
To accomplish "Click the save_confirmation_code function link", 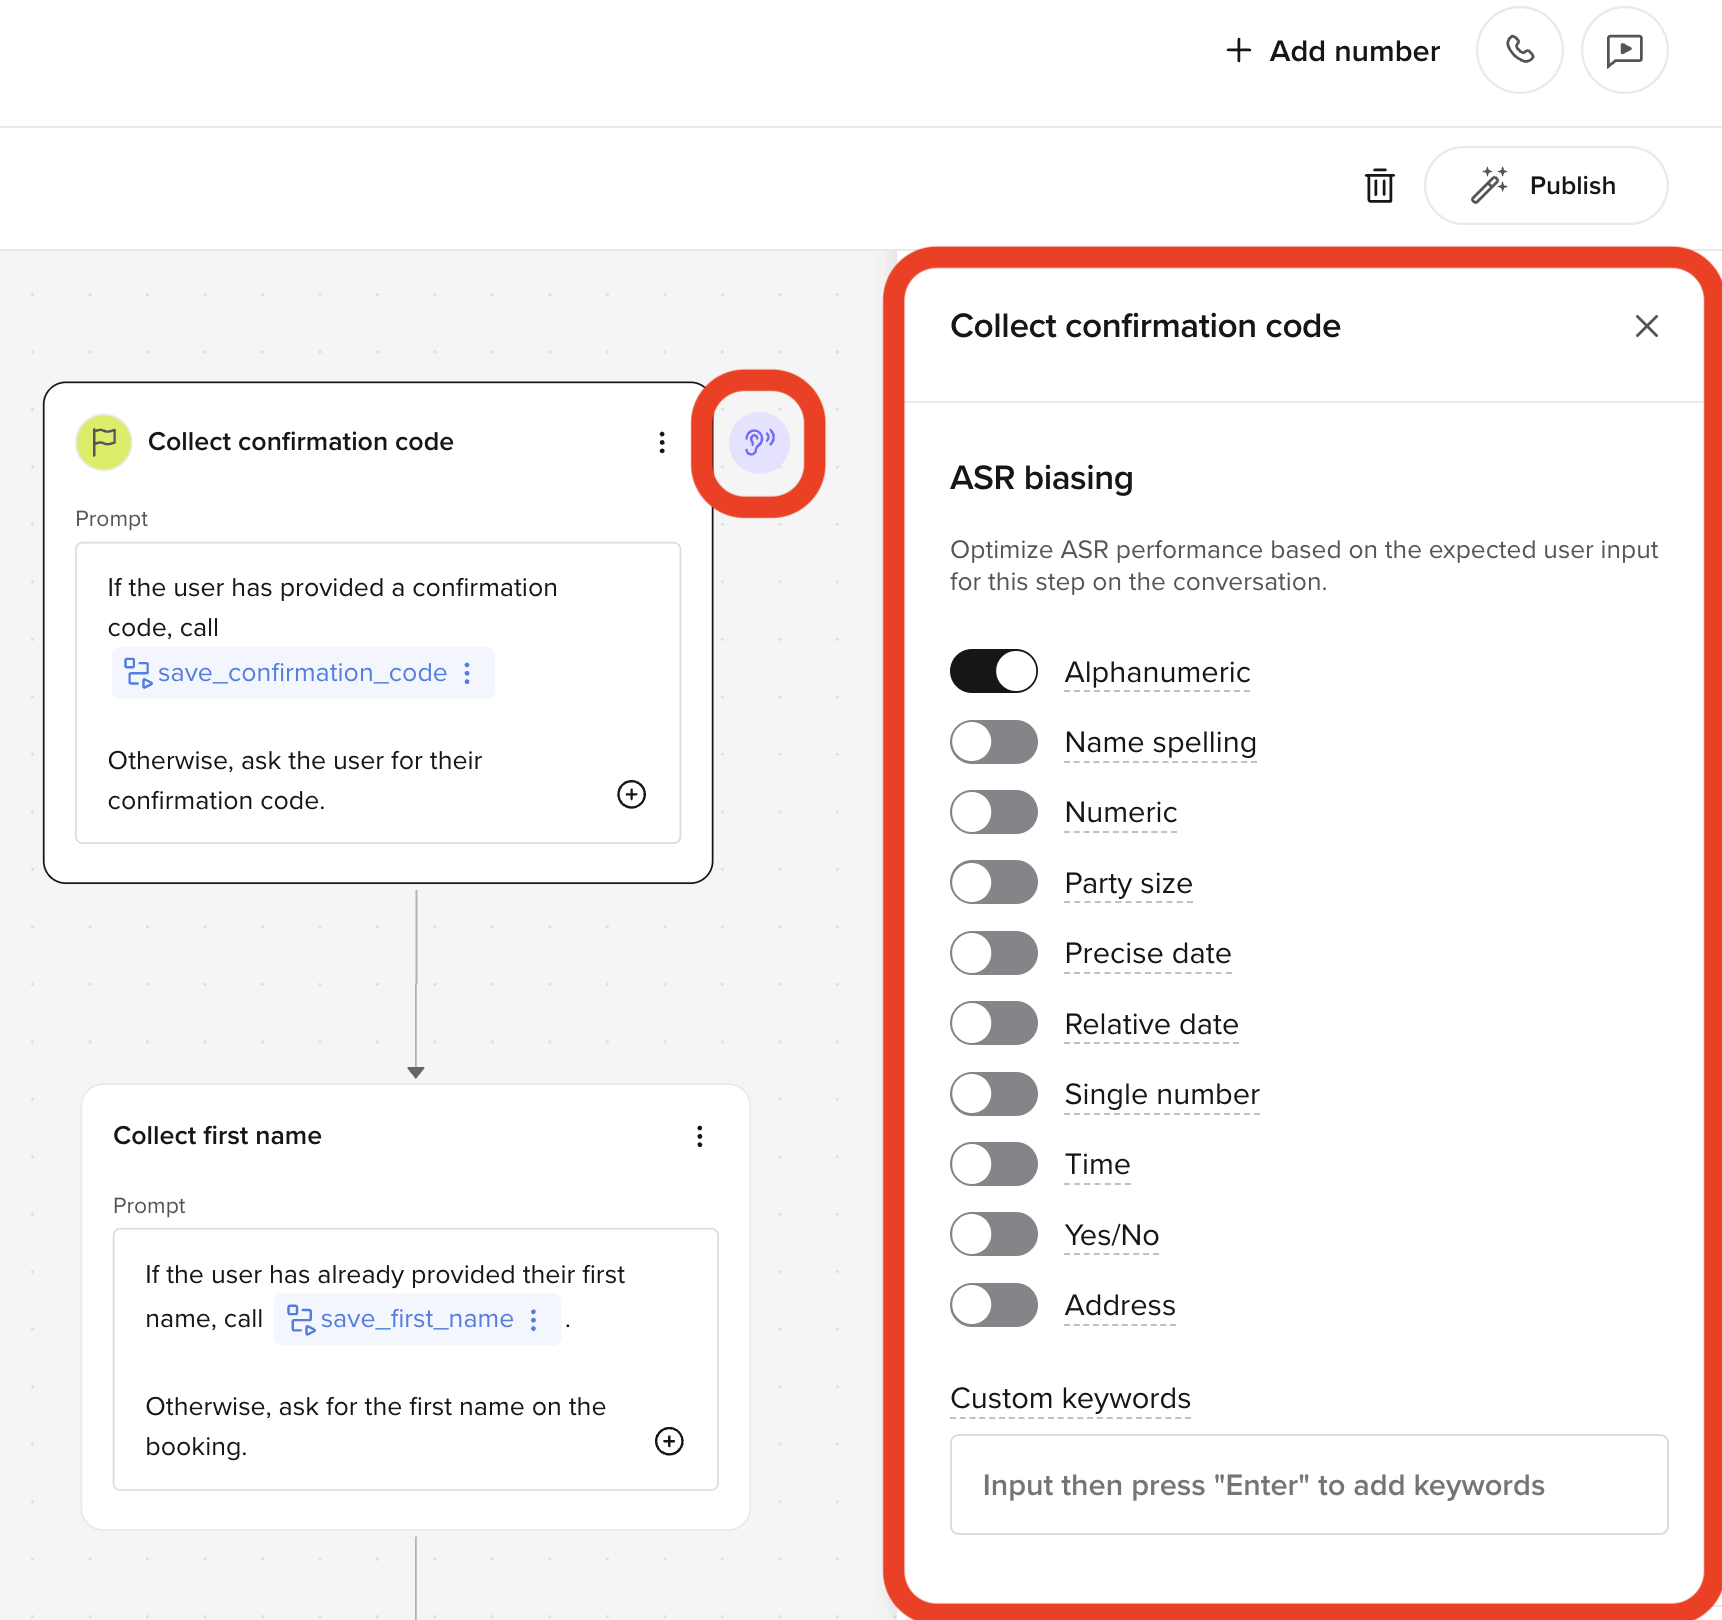I will tap(302, 673).
